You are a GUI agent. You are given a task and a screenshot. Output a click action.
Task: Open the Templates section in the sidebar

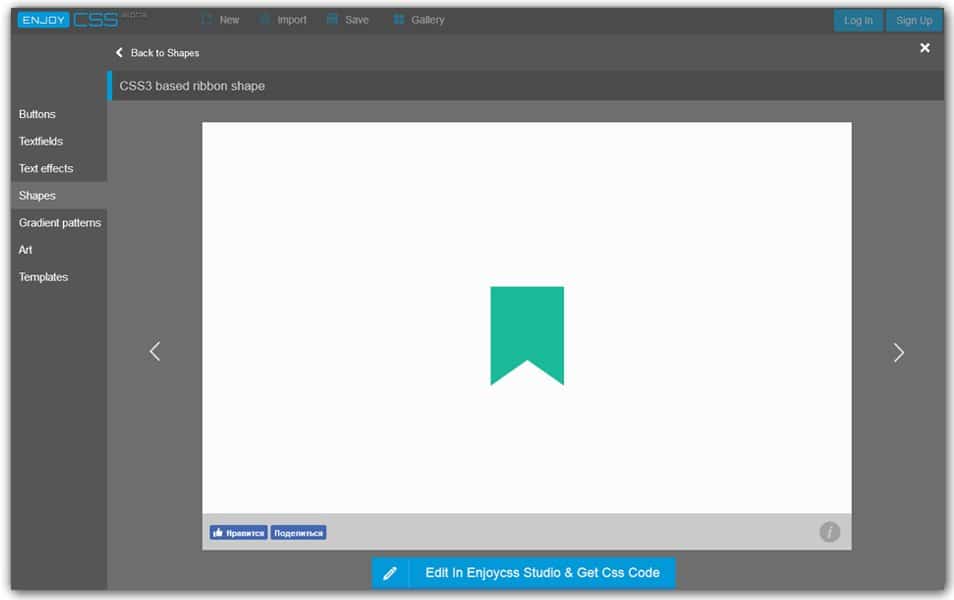[43, 276]
